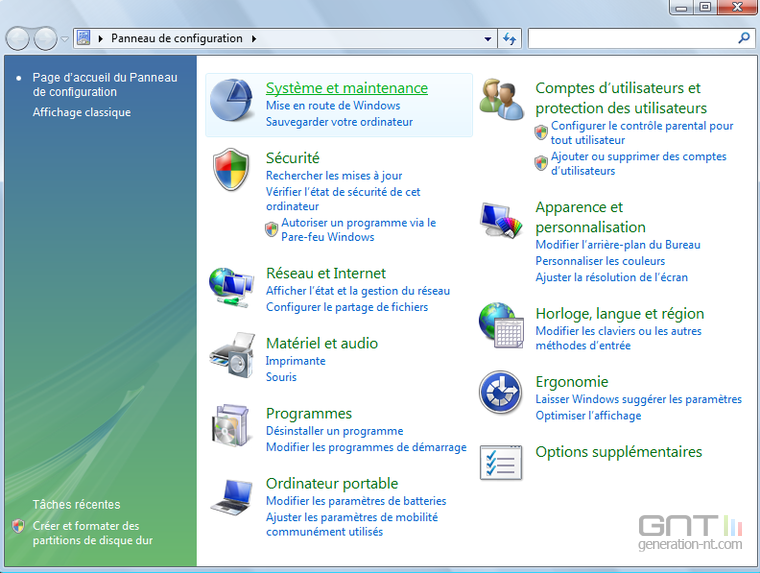
Task: Open the Comptes d'utilisateurs people icon
Action: (x=501, y=99)
